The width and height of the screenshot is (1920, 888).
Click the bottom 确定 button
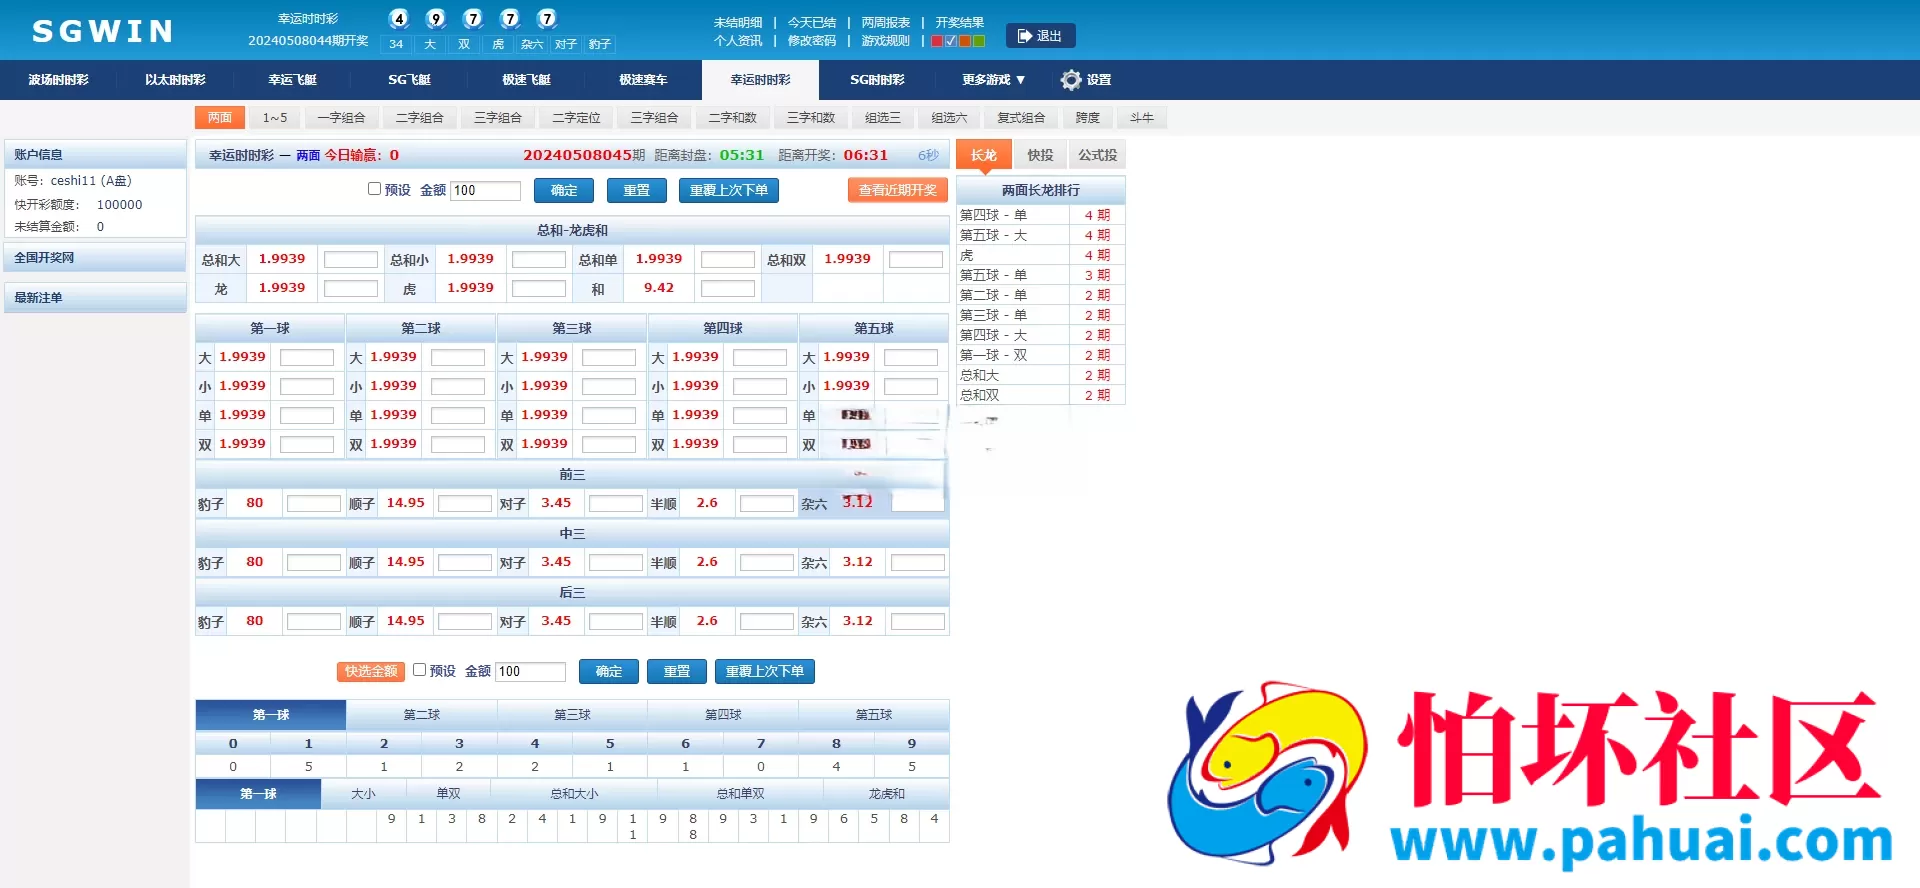pyautogui.click(x=609, y=671)
